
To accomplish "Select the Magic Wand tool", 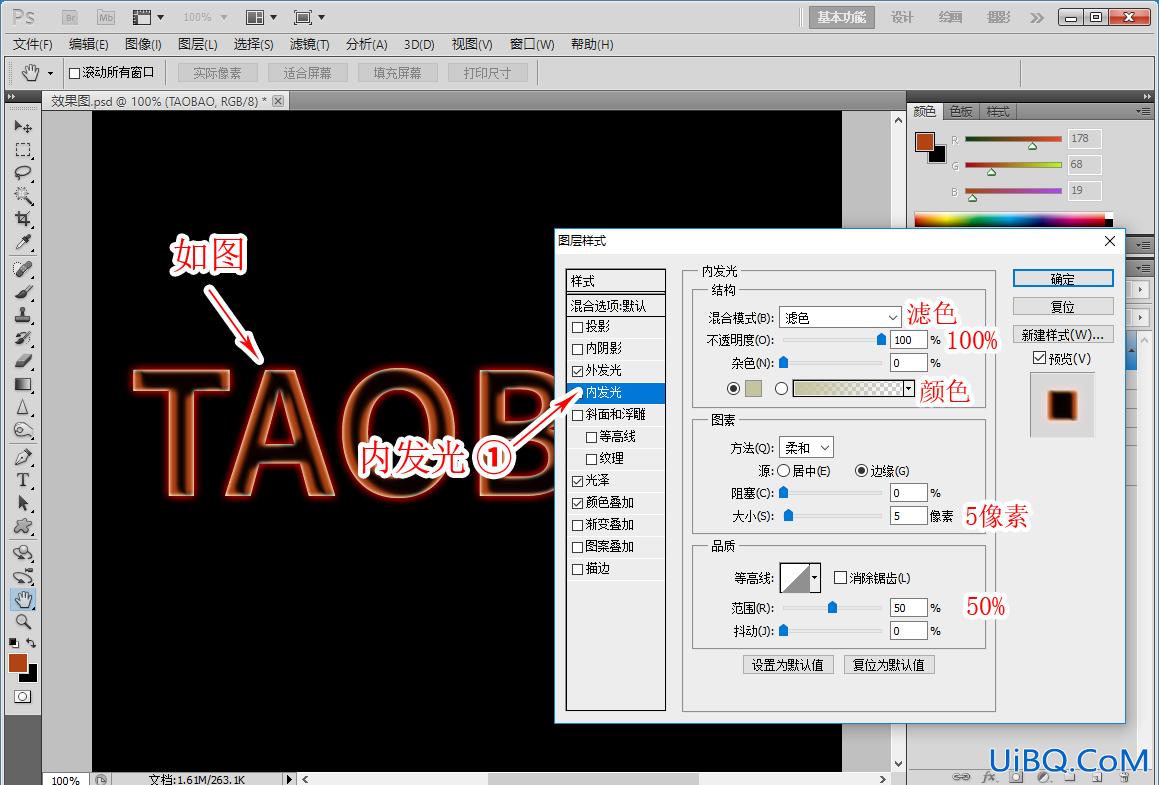I will pos(23,196).
